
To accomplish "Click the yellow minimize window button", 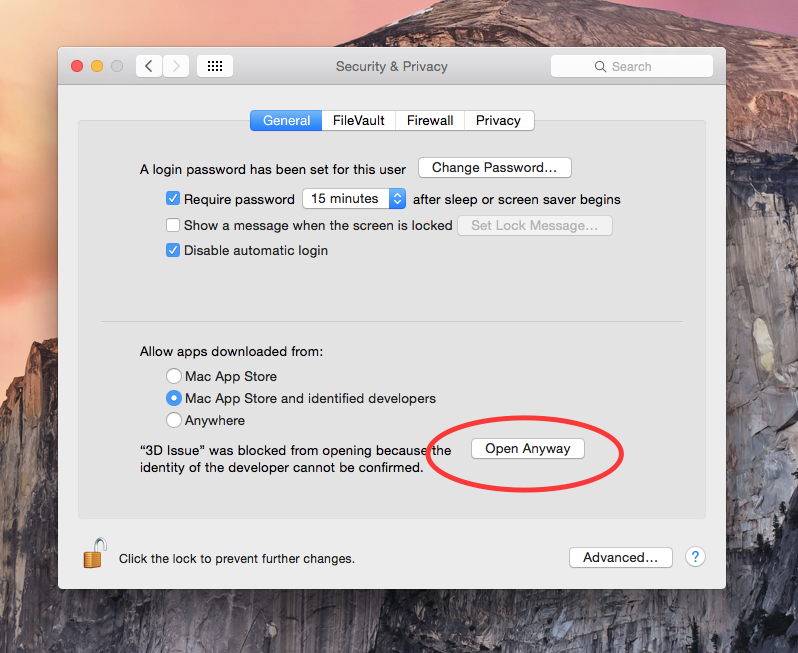I will [x=97, y=66].
